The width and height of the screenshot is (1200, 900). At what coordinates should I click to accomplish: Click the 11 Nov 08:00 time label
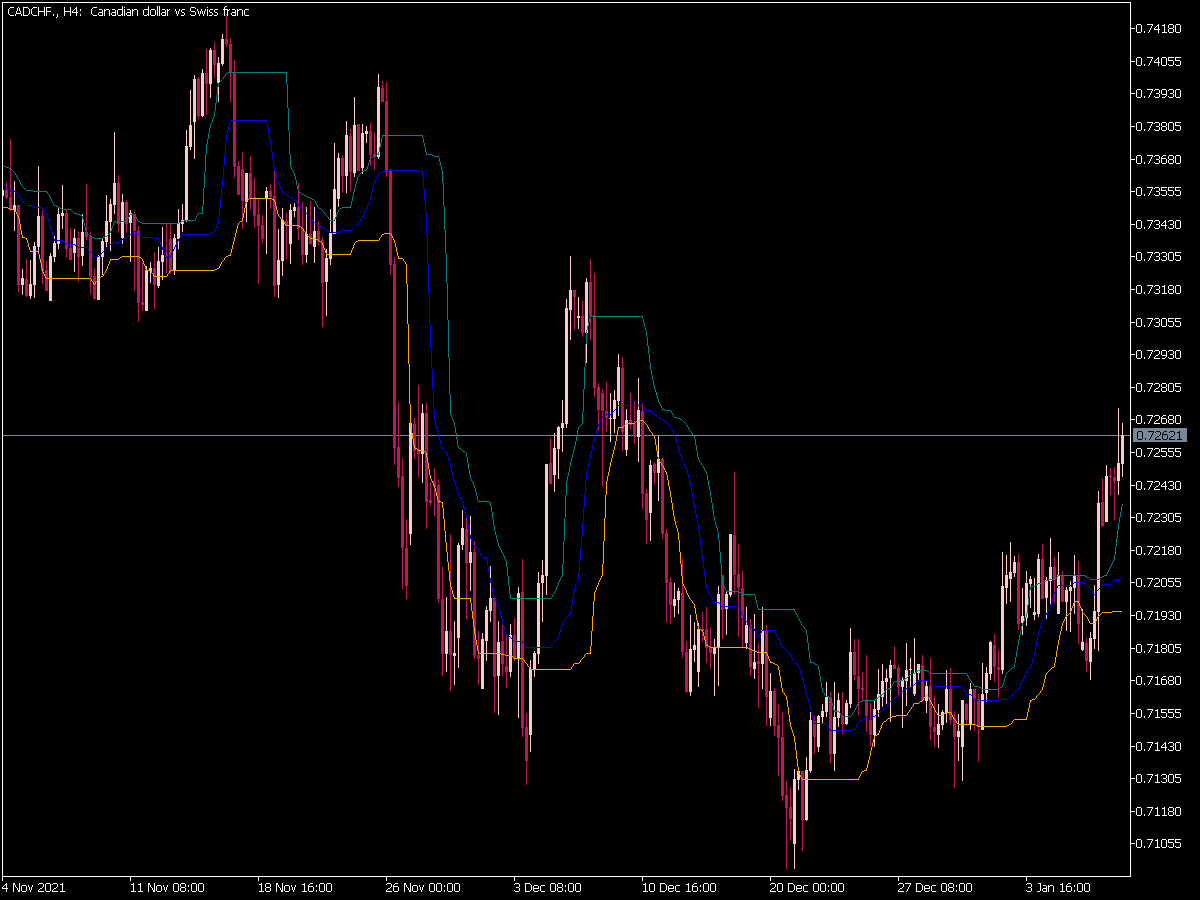pyautogui.click(x=167, y=888)
